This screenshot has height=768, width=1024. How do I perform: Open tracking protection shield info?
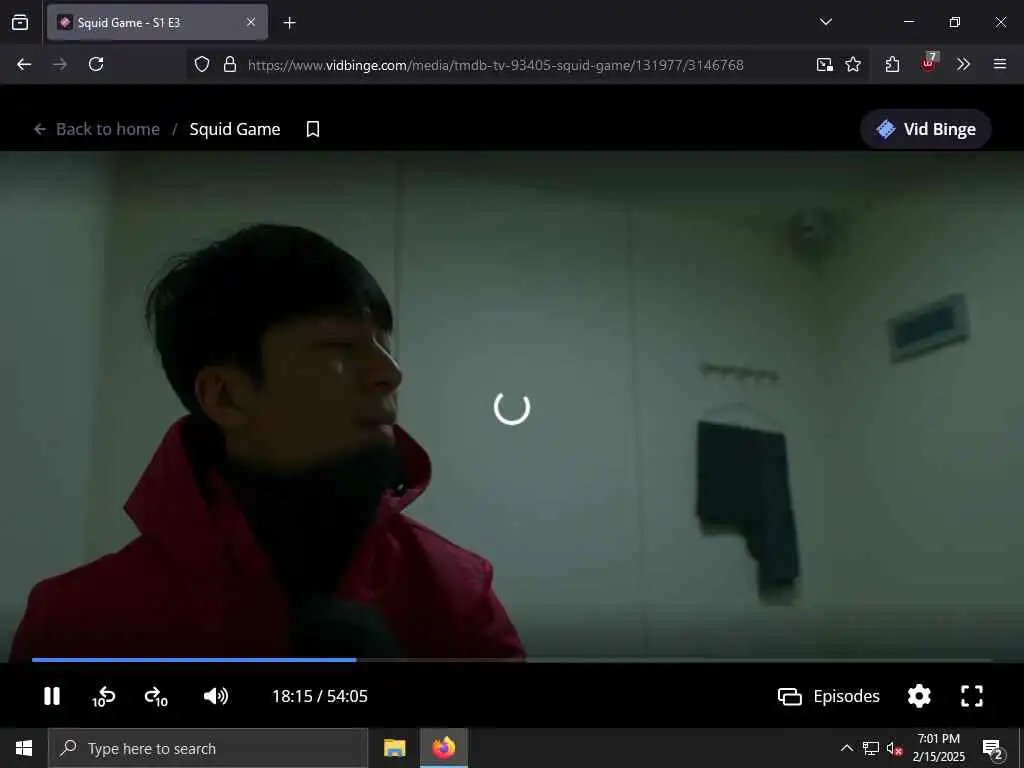[x=202, y=65]
